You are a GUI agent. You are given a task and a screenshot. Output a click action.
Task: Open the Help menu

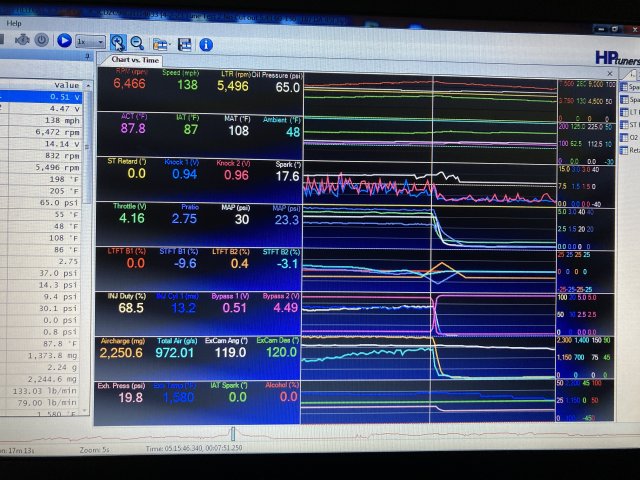click(14, 22)
